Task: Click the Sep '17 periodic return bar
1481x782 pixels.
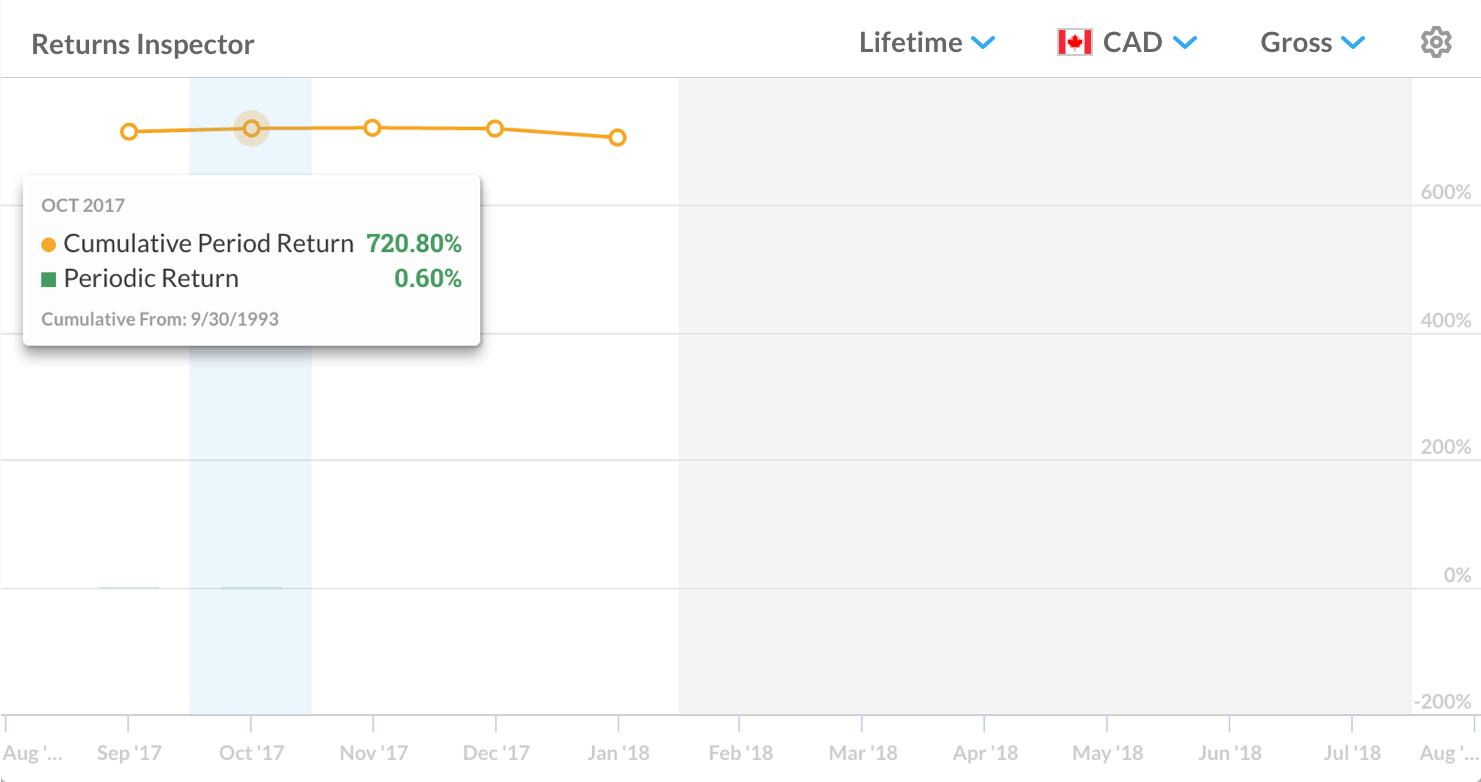Action: tap(129, 588)
